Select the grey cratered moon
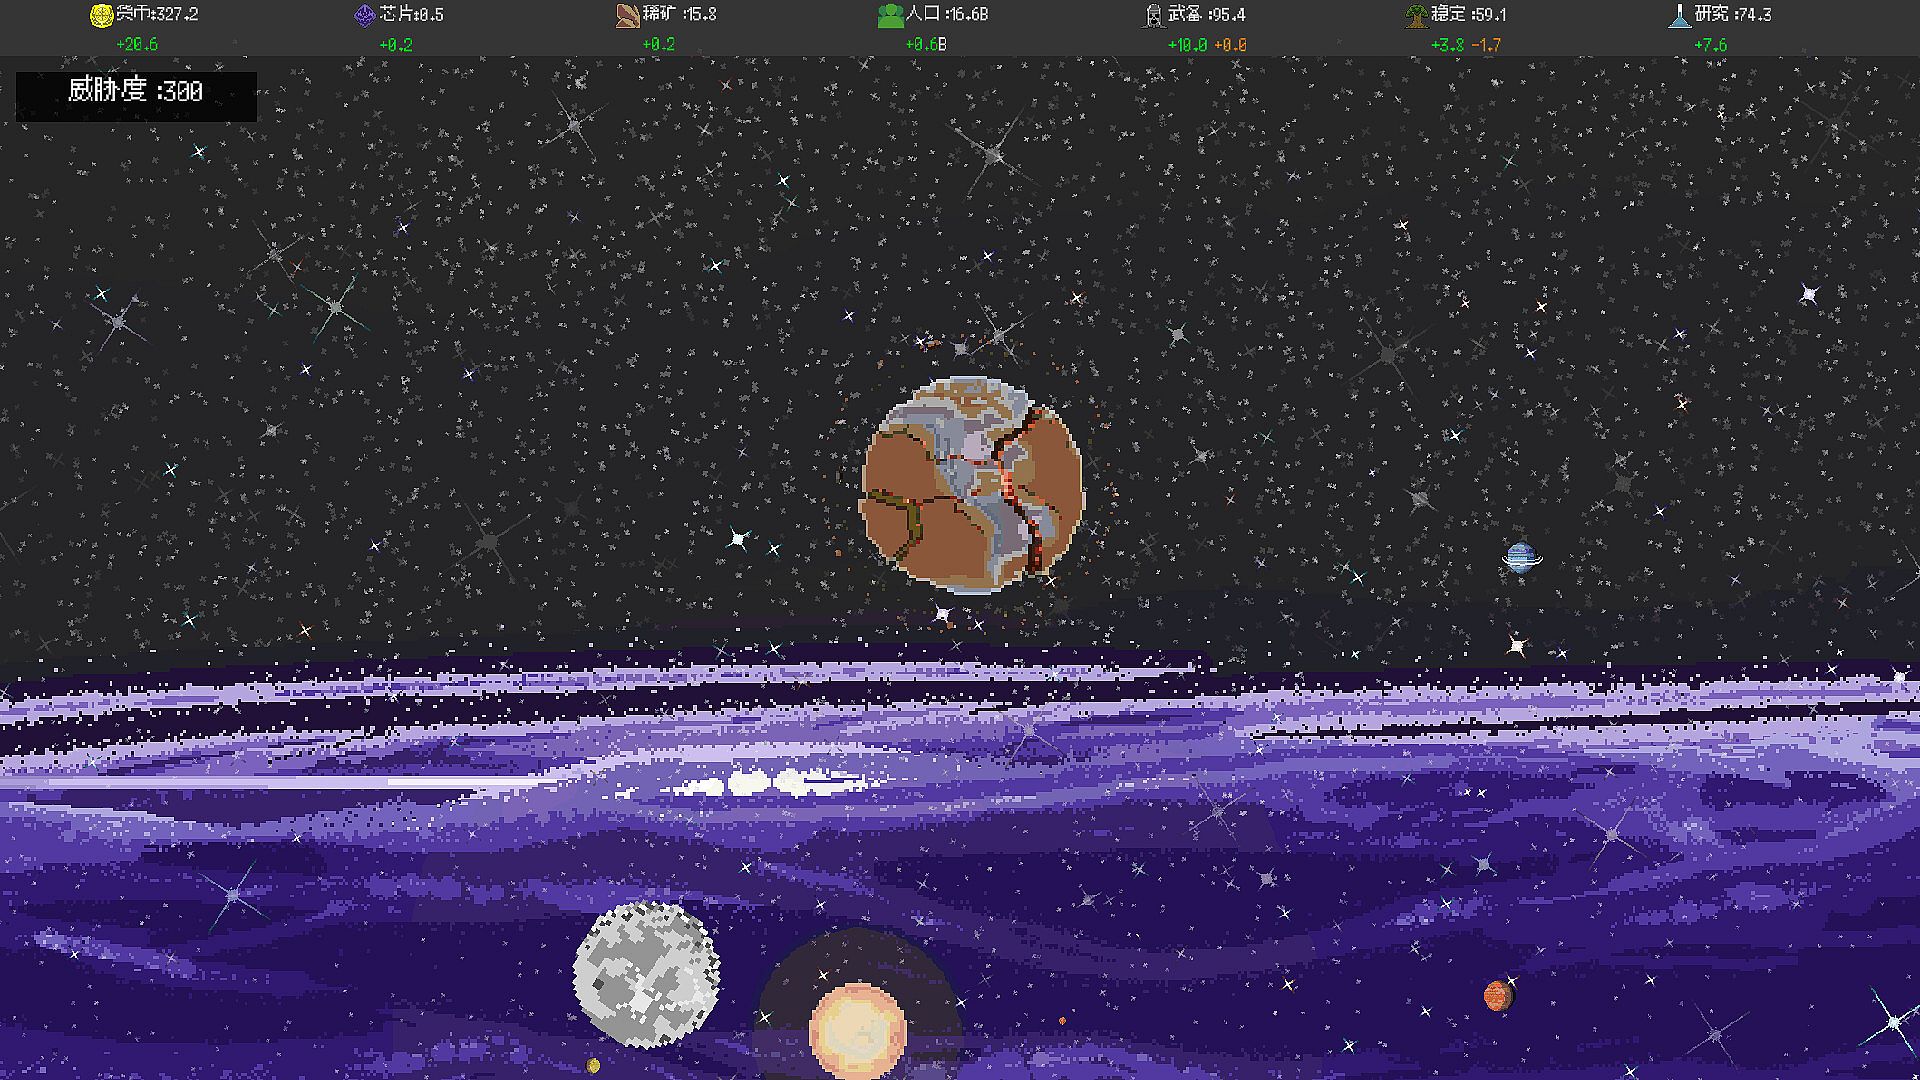Screen dimensions: 1920x1080 click(646, 974)
